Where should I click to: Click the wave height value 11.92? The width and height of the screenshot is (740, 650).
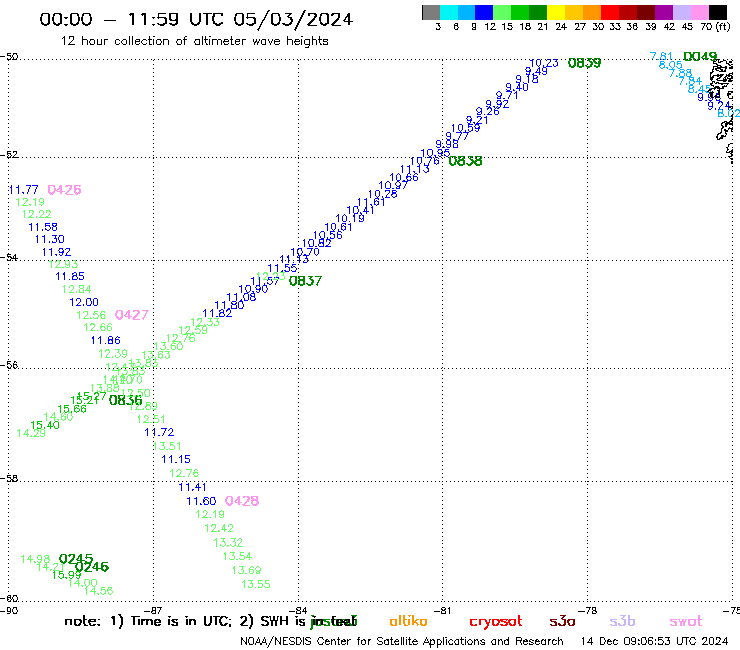[56, 252]
